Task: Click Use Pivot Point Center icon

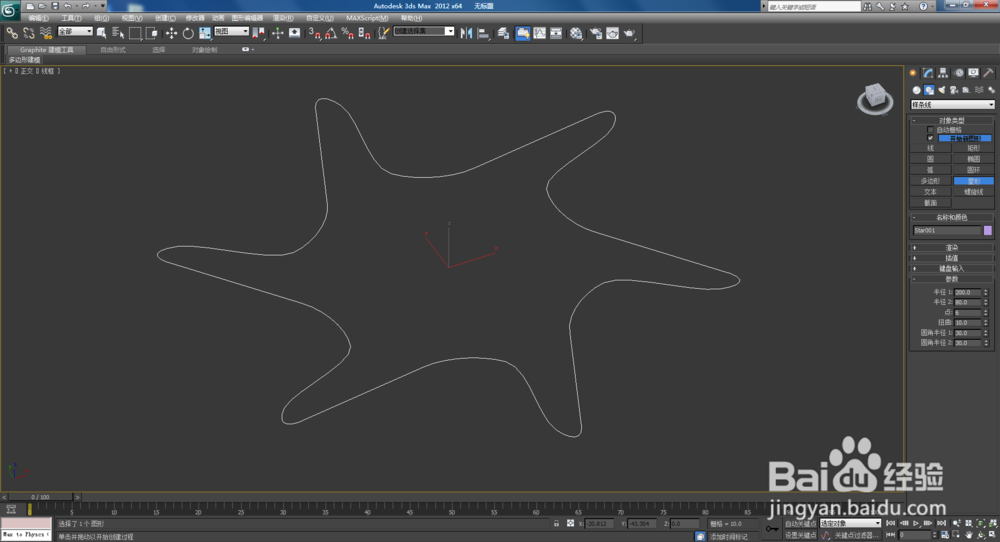Action: pos(260,33)
